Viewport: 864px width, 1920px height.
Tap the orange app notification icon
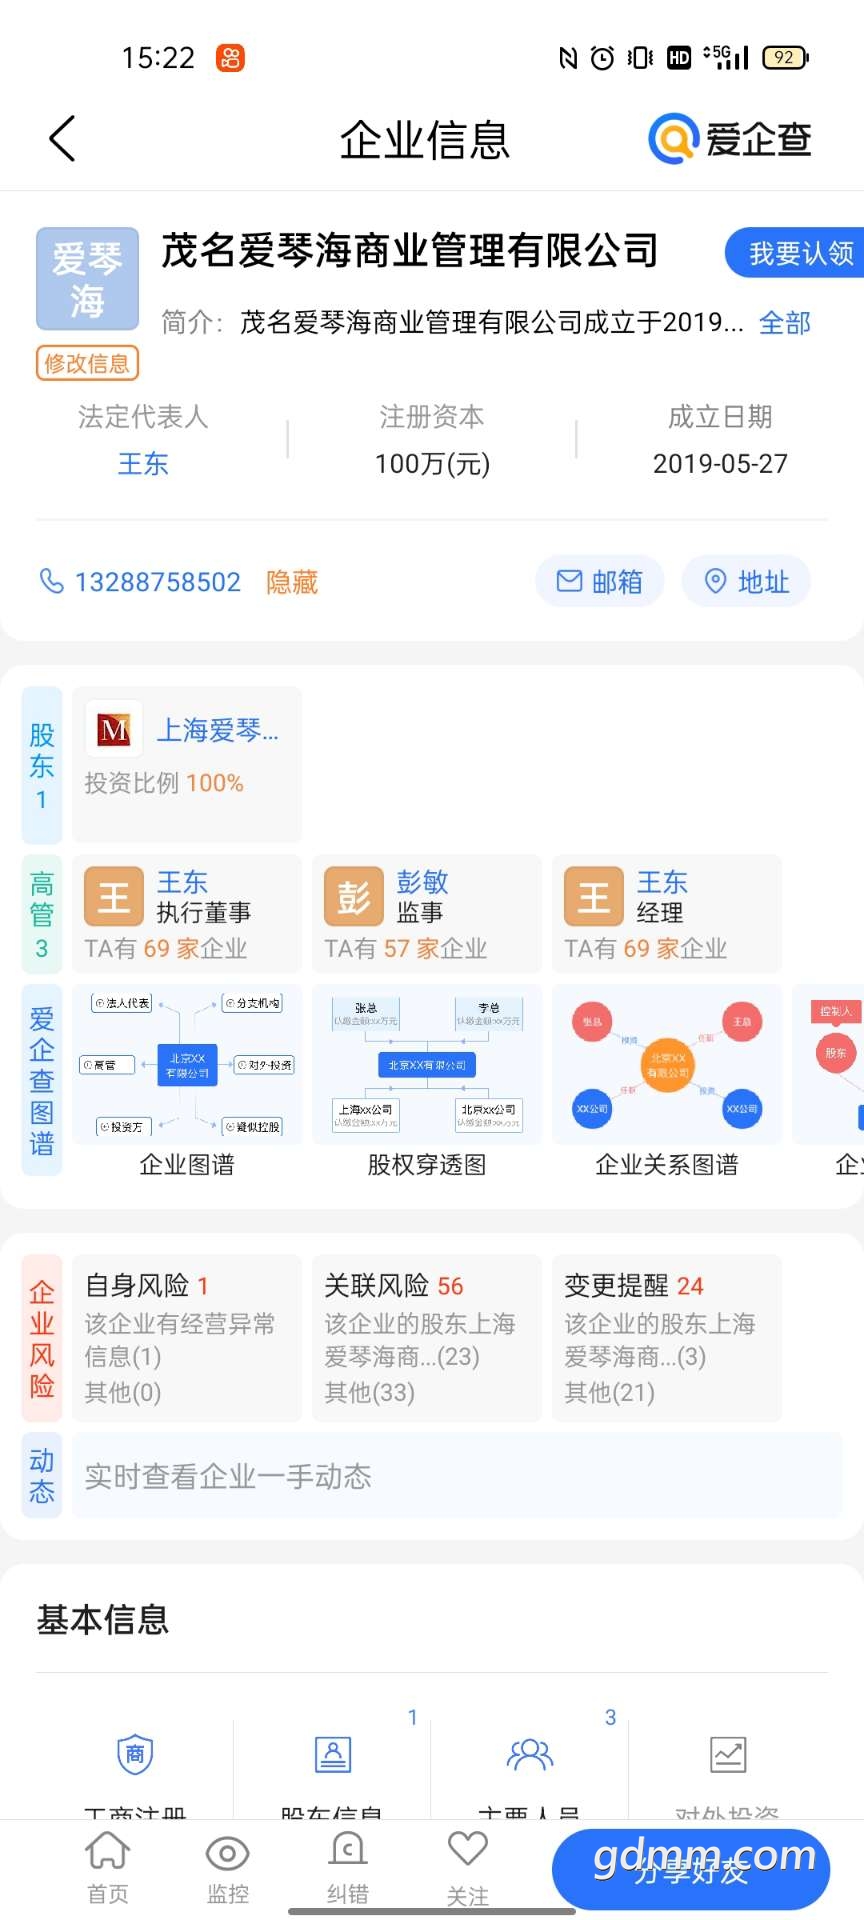(231, 58)
